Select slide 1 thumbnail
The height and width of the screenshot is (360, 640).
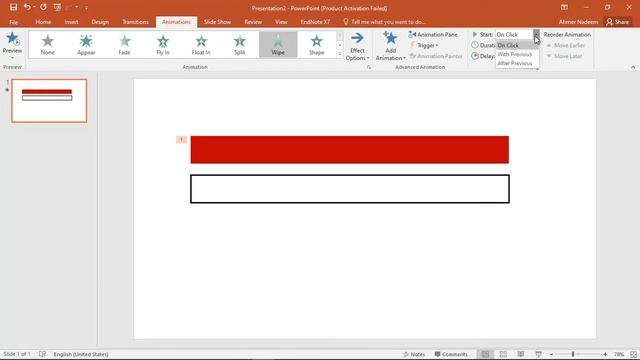pyautogui.click(x=49, y=101)
